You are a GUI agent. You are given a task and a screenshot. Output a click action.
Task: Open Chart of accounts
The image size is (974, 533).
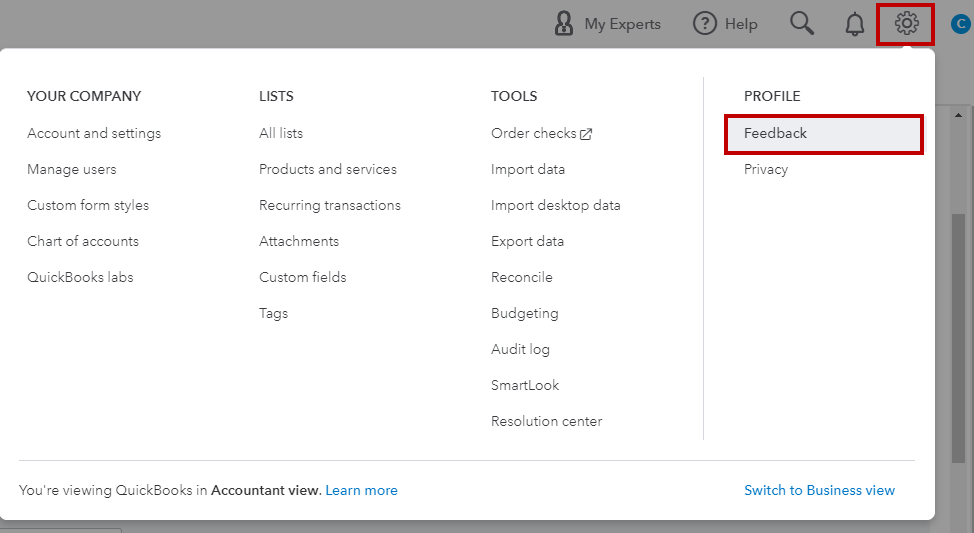[x=83, y=241]
